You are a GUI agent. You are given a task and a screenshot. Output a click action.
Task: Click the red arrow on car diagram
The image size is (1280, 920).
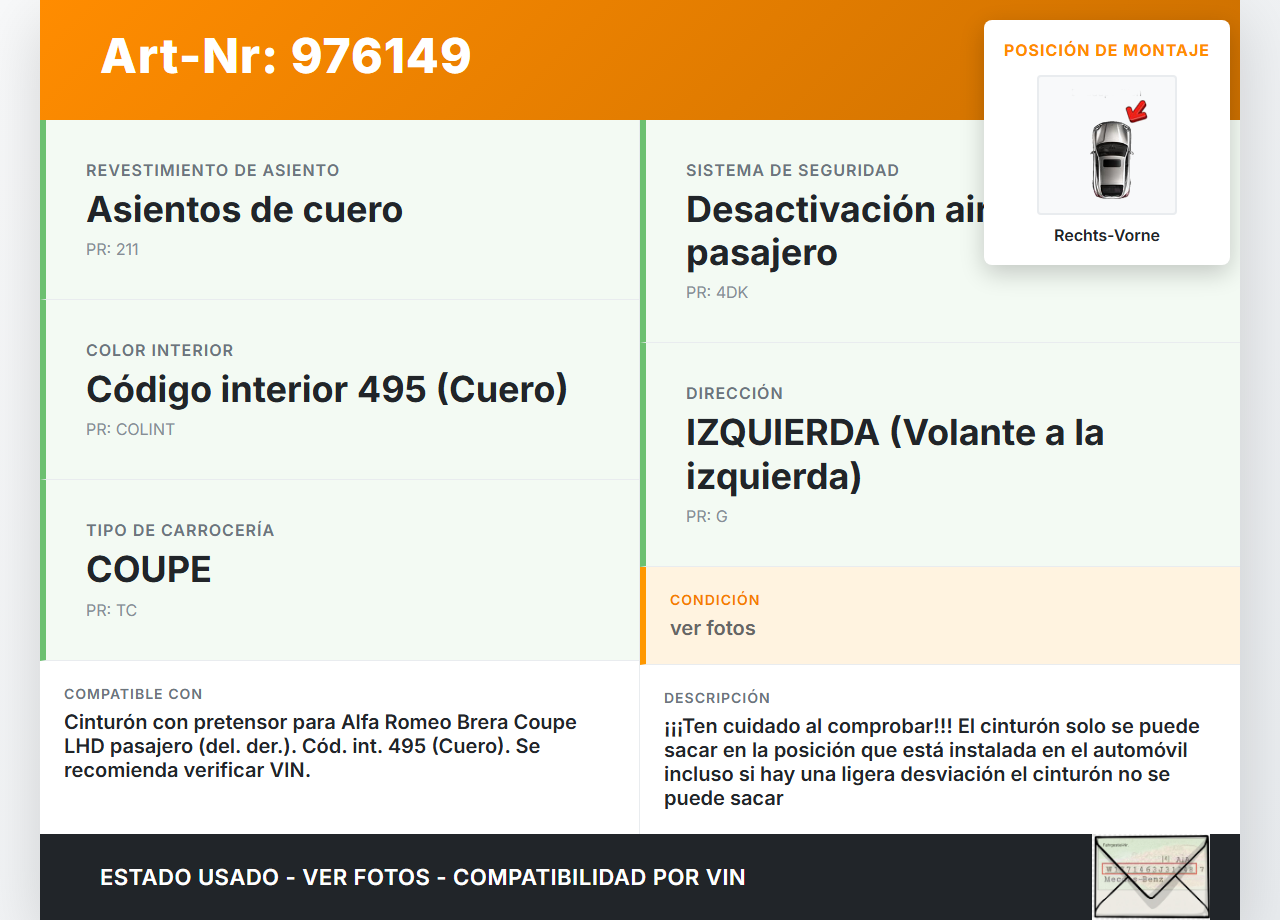point(1135,108)
